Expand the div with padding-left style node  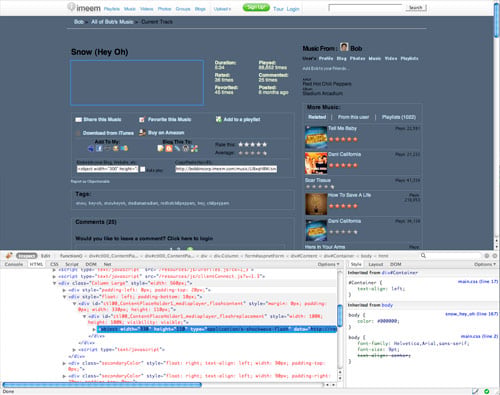click(x=64, y=290)
